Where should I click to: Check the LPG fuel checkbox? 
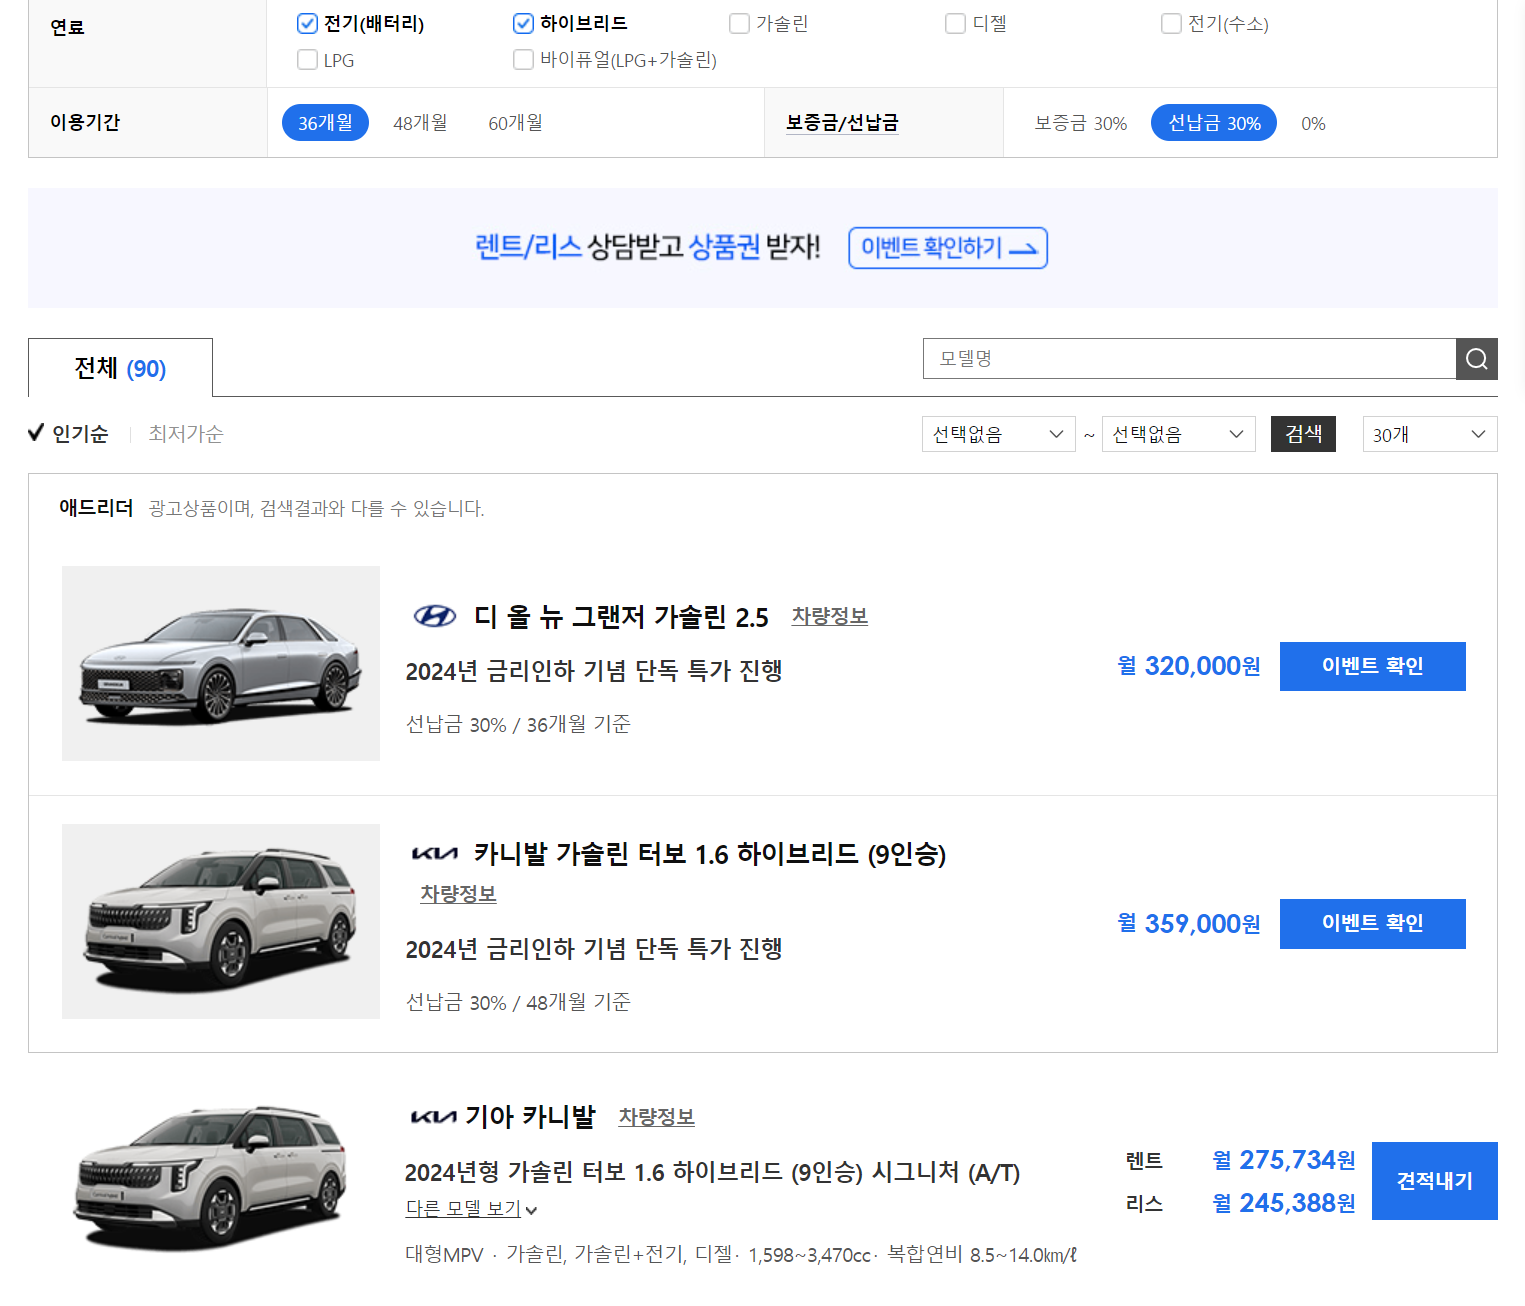(x=307, y=60)
